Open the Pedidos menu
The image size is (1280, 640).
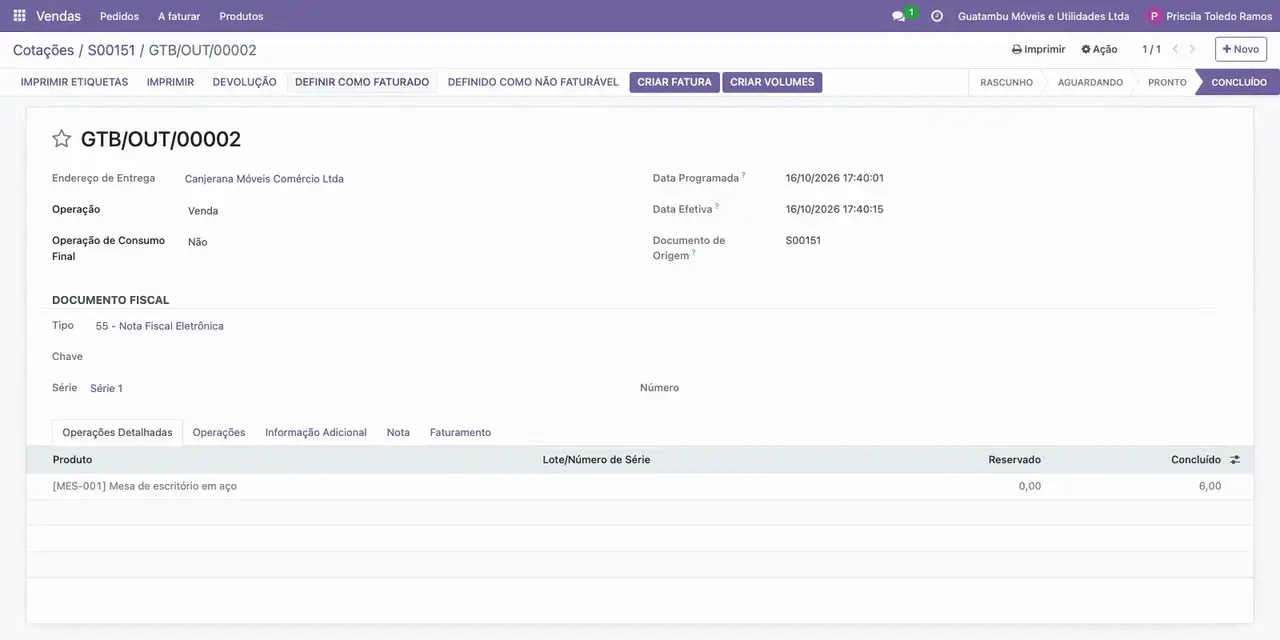[x=120, y=16]
